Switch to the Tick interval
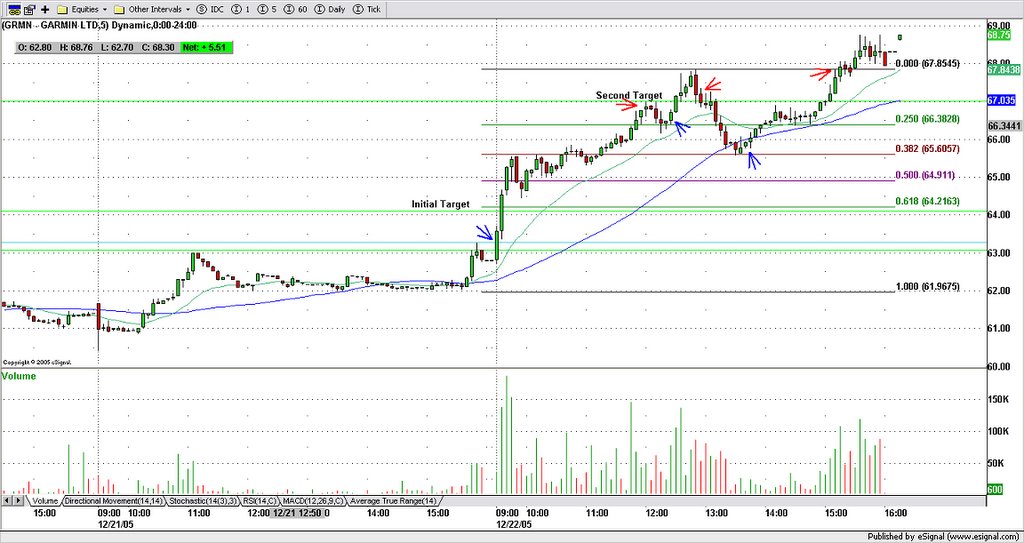 pos(368,10)
